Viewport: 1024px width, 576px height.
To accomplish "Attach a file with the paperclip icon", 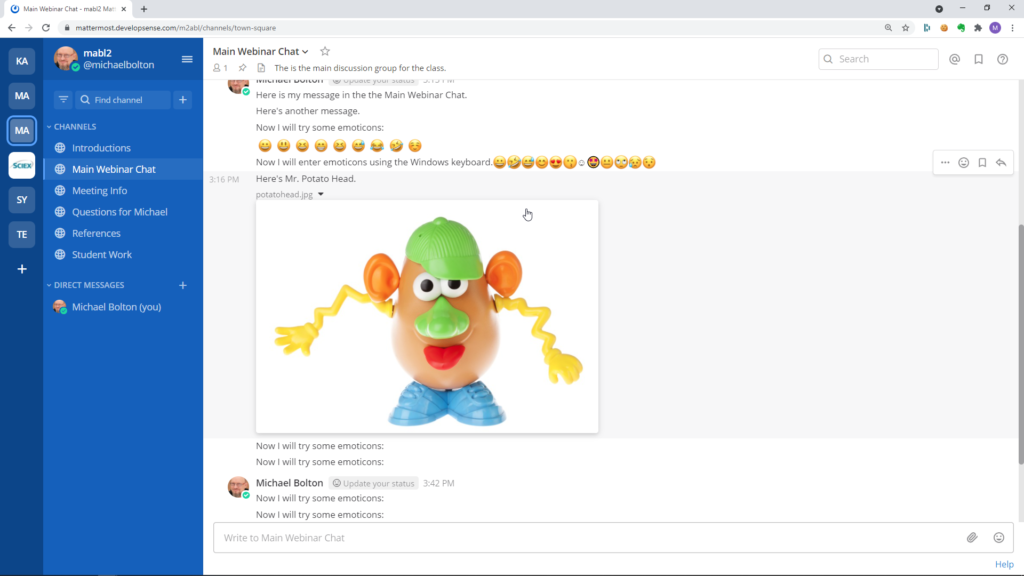I will coord(972,537).
